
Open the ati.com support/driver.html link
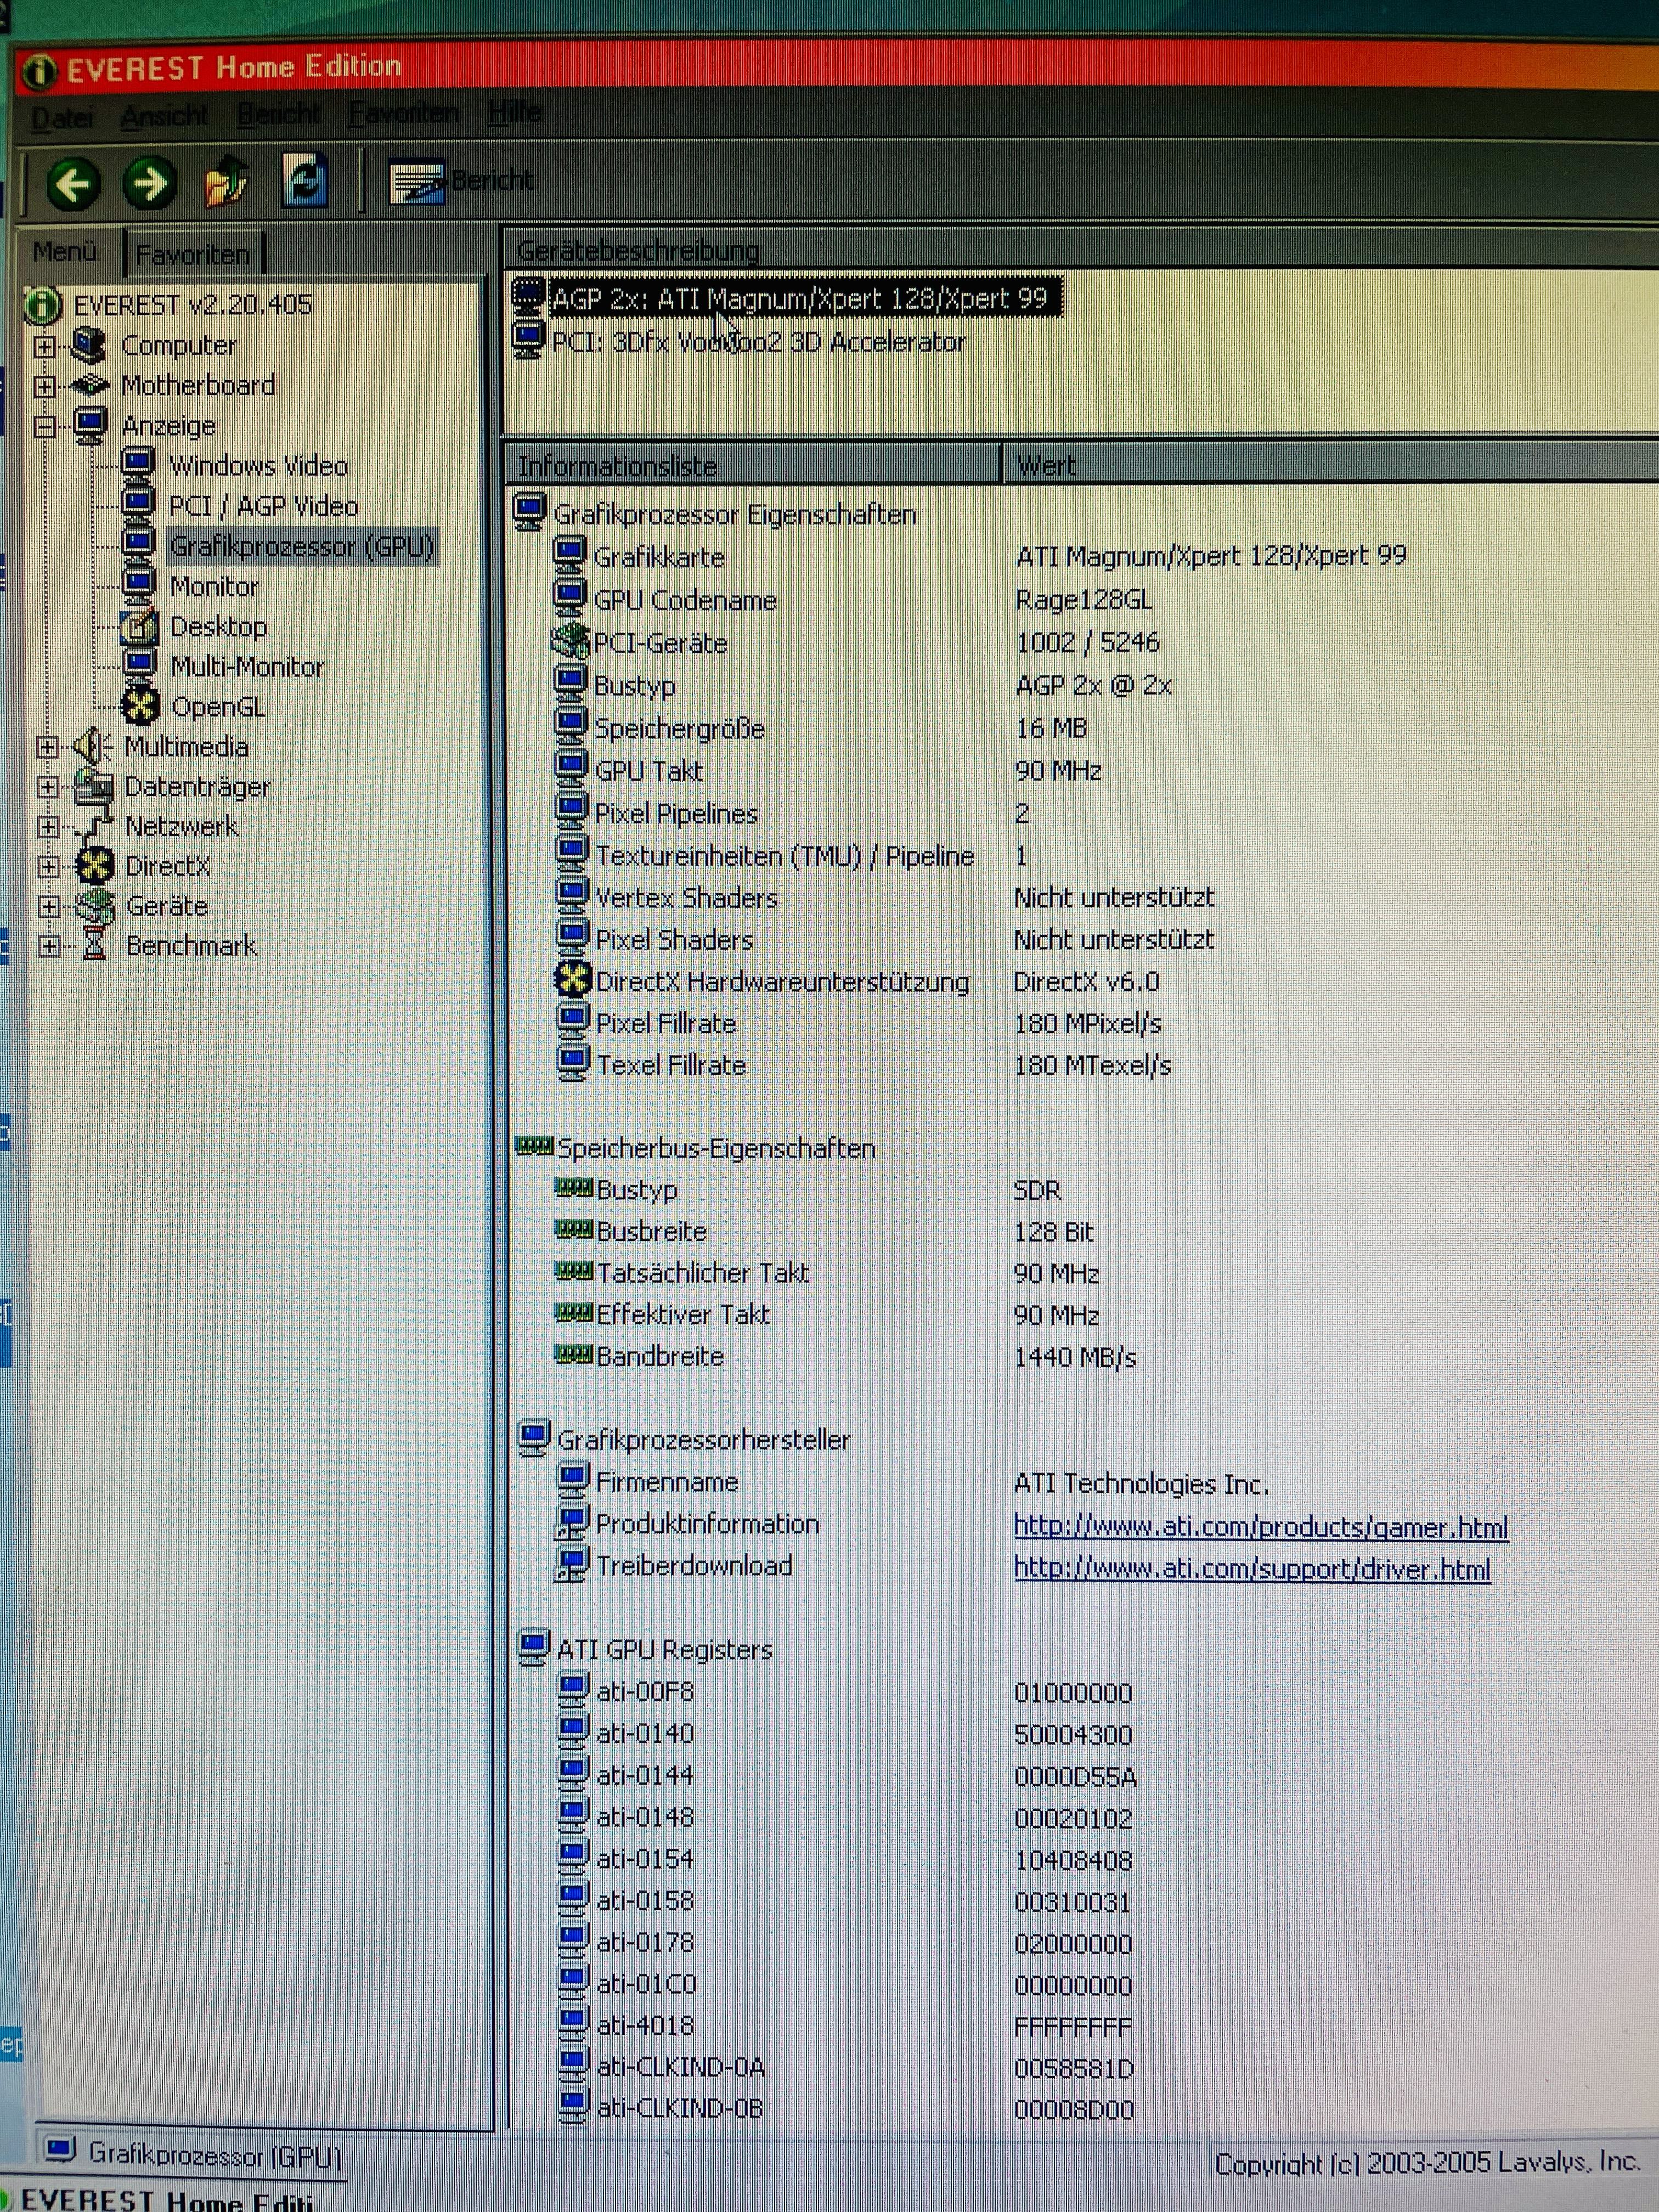[x=1252, y=1569]
